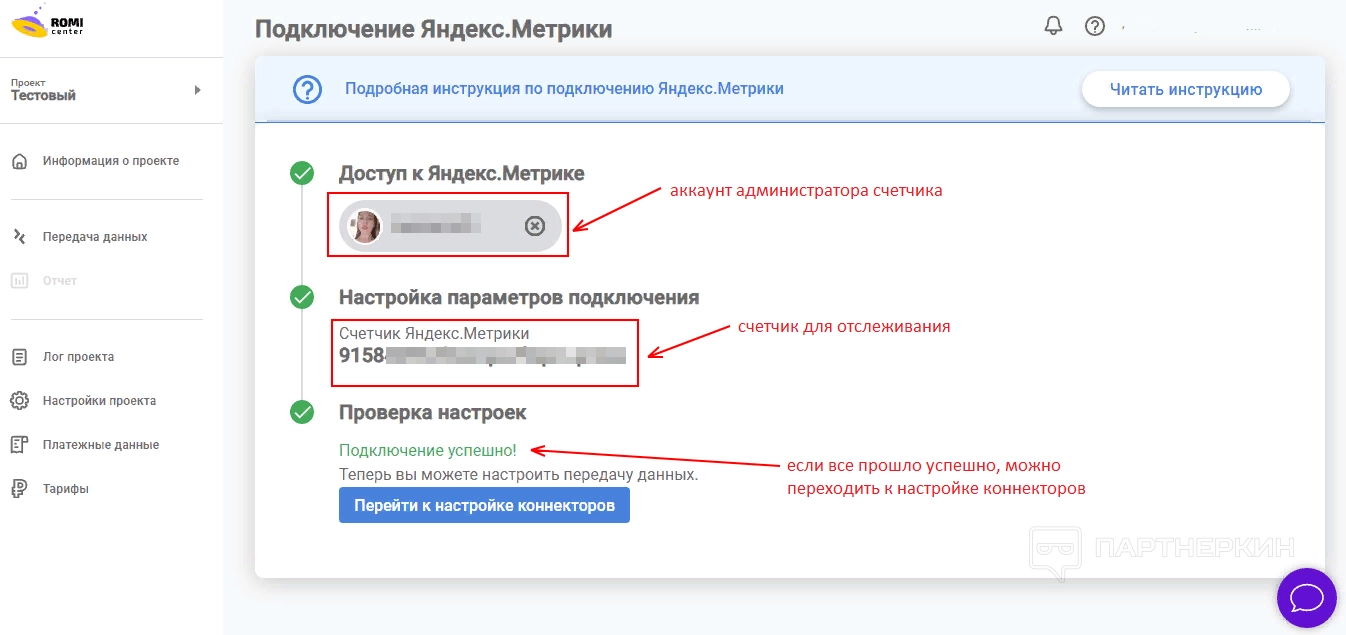Click the account avatar thumbnail

[x=365, y=226]
